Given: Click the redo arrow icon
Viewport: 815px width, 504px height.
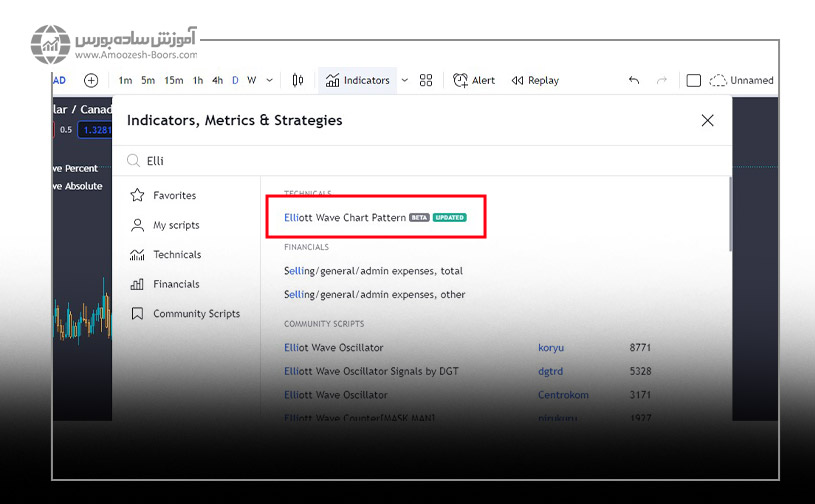Looking at the screenshot, I should (x=661, y=80).
